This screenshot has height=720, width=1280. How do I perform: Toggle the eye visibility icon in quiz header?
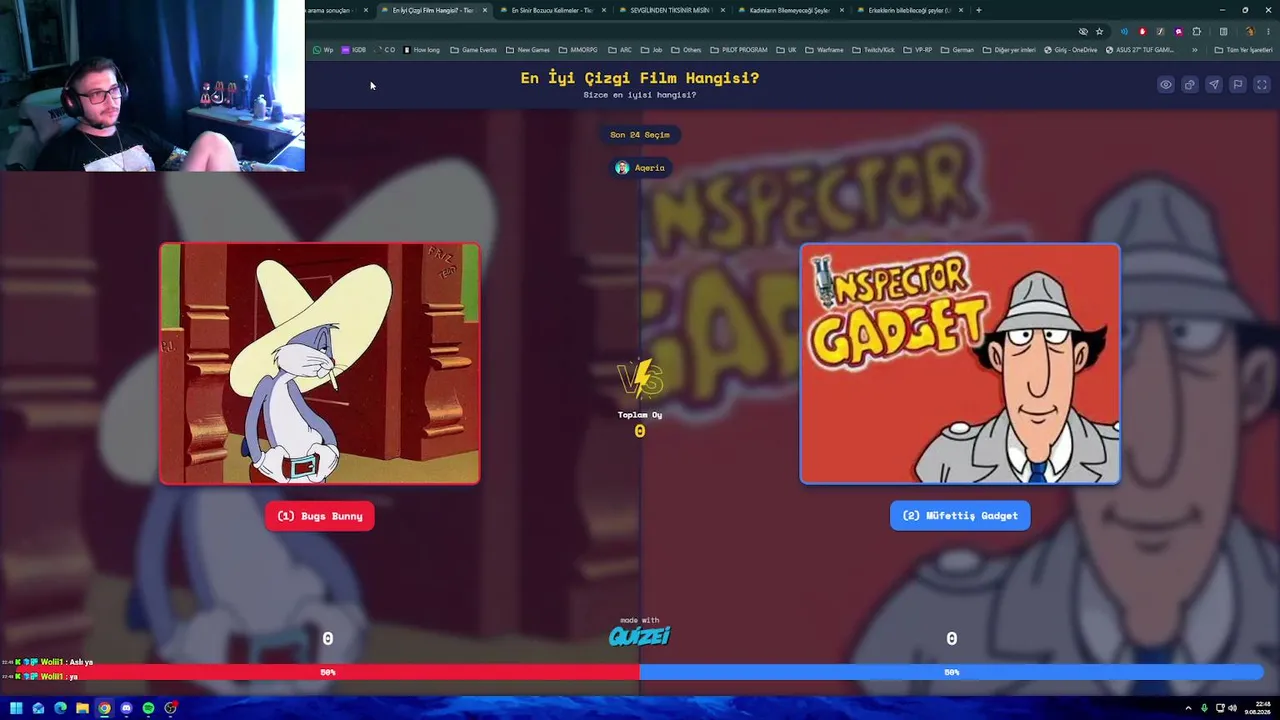pos(1166,85)
